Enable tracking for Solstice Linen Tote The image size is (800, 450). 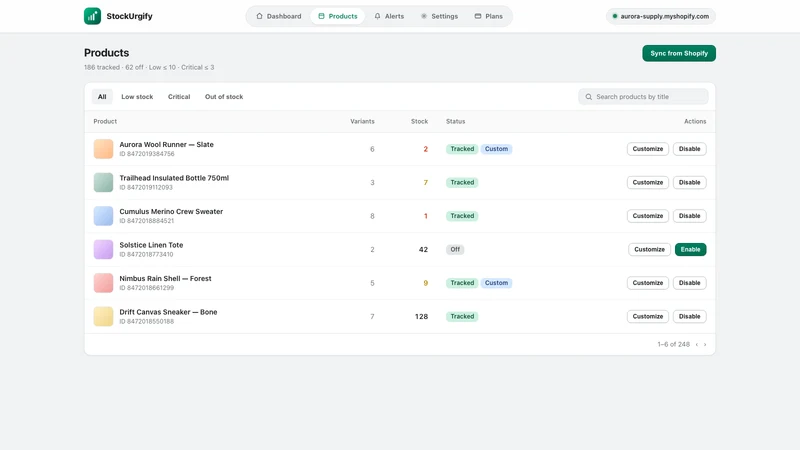(690, 249)
